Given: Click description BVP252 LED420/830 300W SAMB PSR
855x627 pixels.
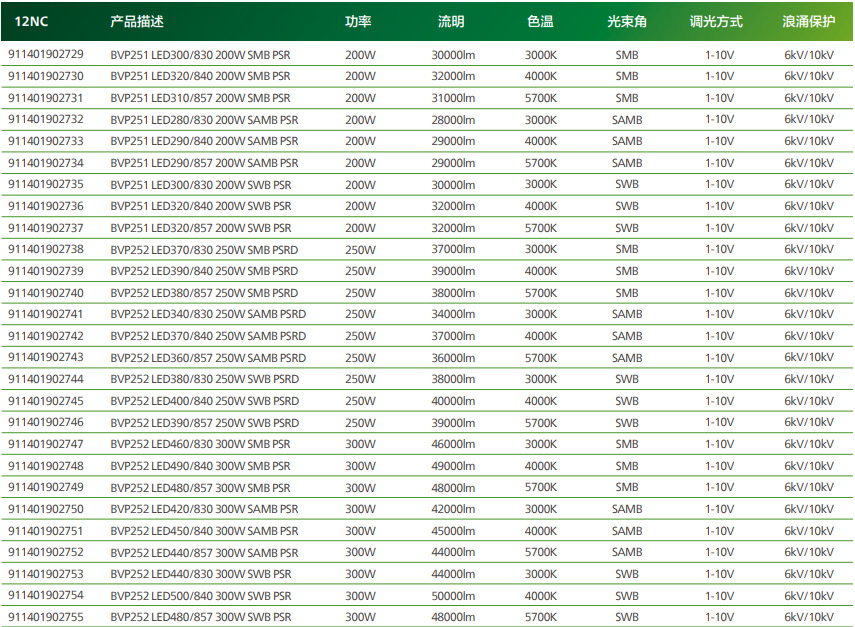Looking at the screenshot, I should pyautogui.click(x=204, y=509).
